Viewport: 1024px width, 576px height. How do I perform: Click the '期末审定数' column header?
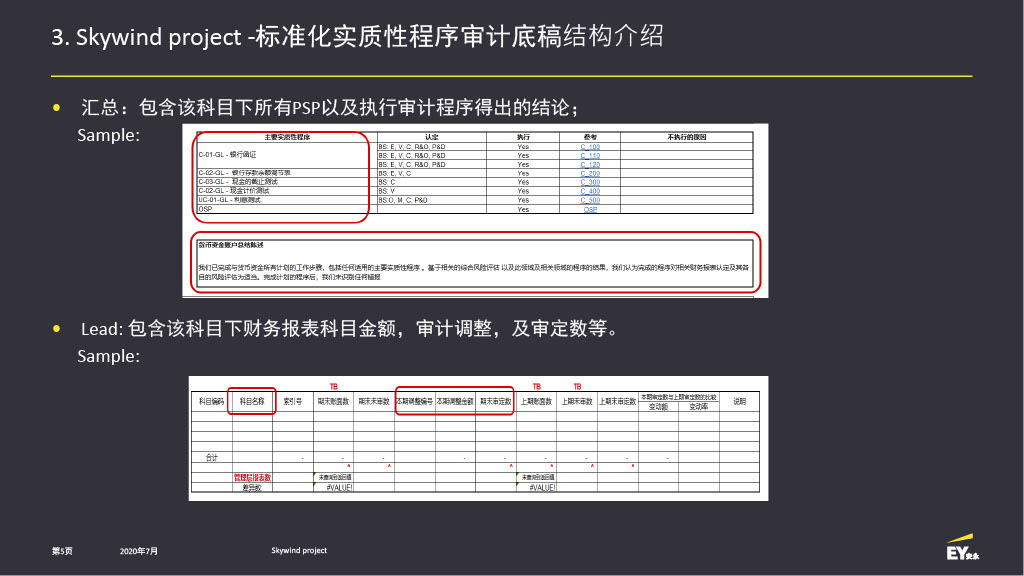tap(496, 402)
